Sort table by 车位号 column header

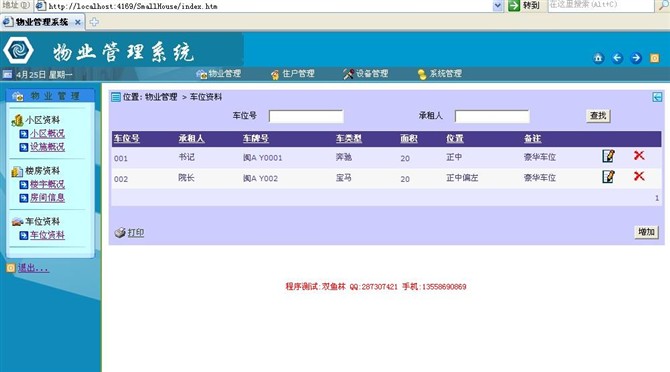point(126,138)
